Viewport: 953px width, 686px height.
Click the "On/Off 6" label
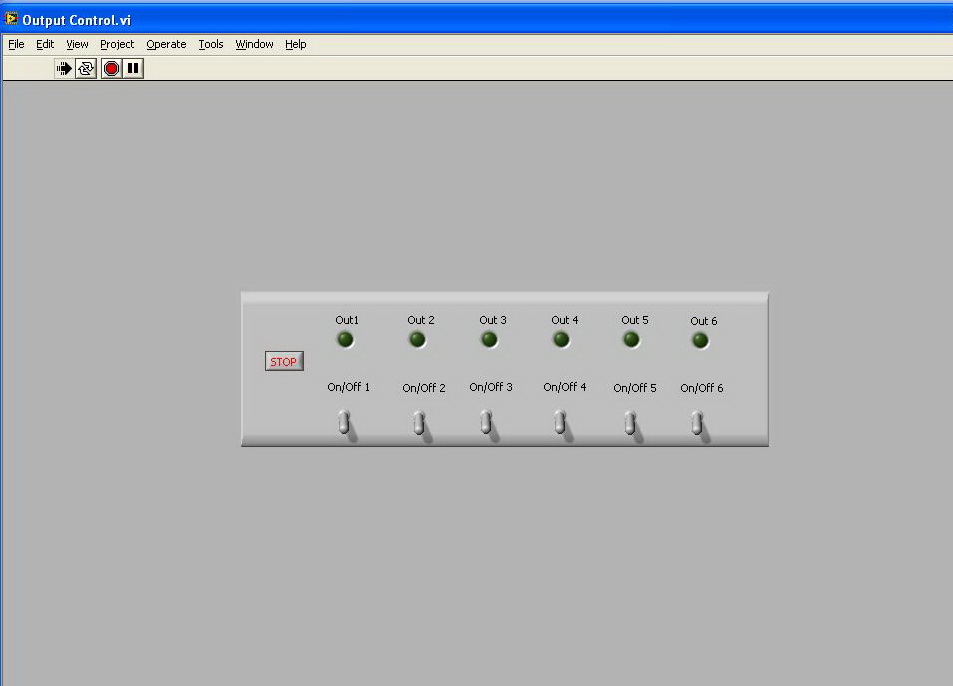click(x=701, y=388)
